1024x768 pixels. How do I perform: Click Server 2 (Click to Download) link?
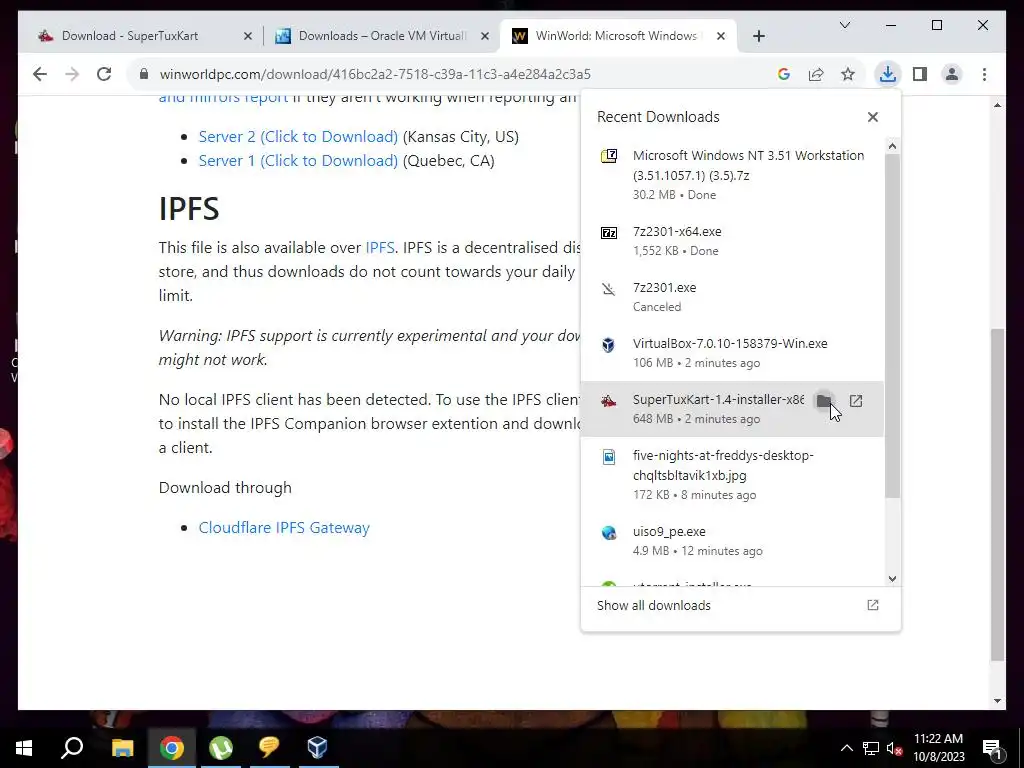[x=298, y=136]
